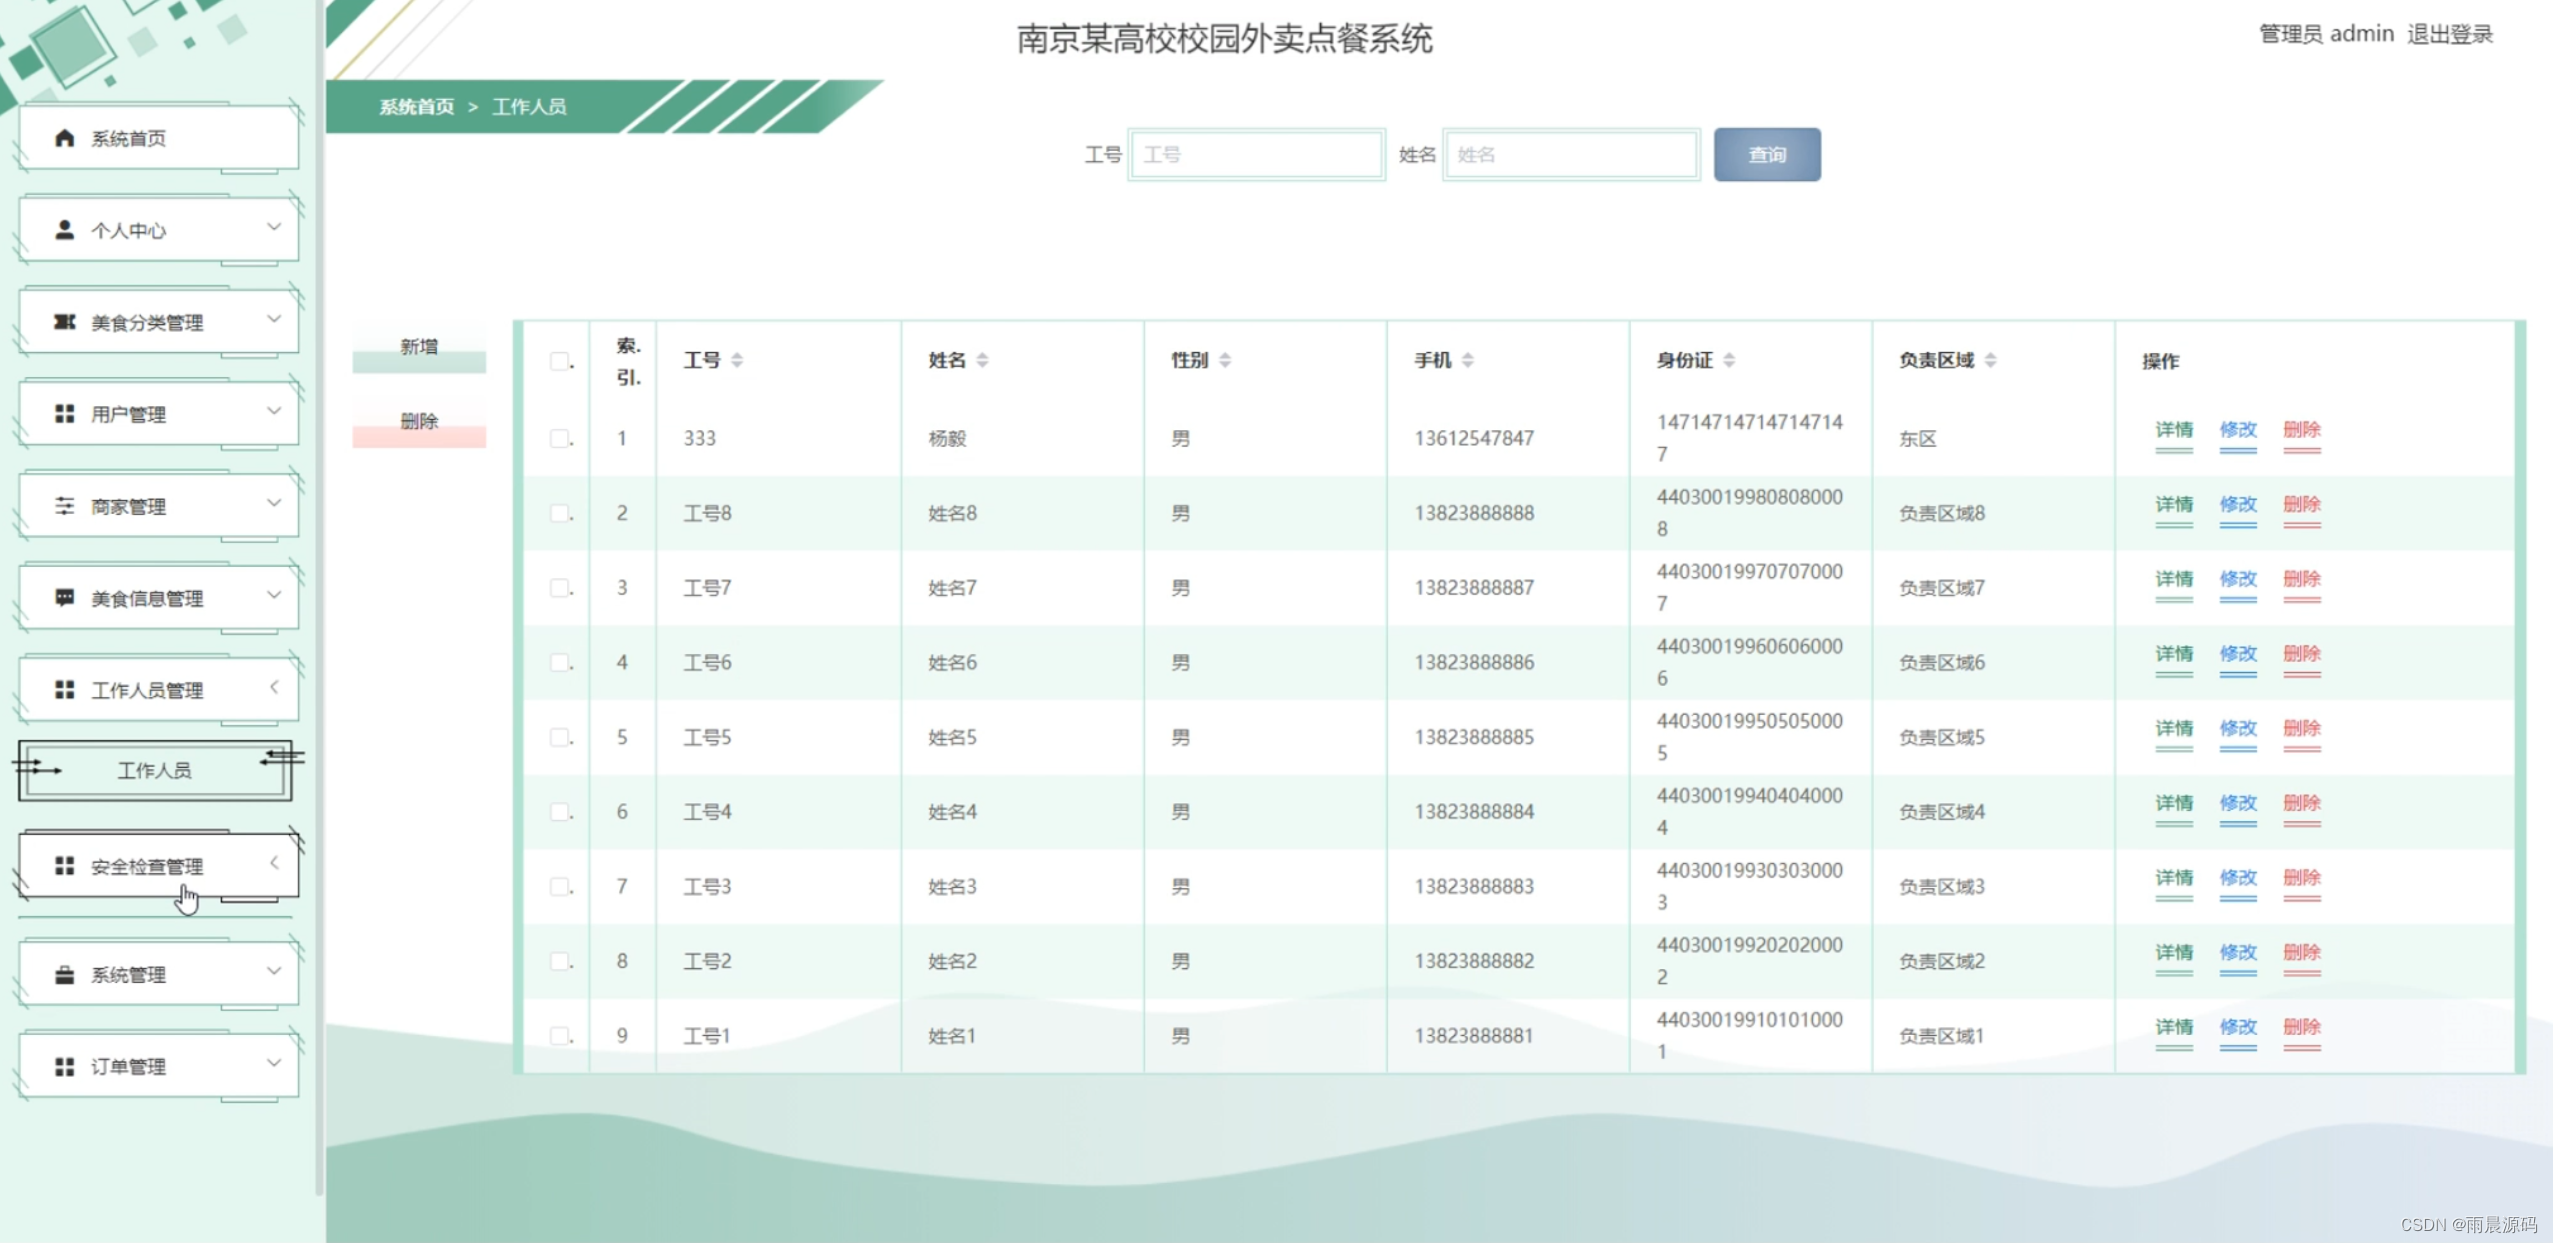Click the briefcase icon for 系统管理
2553x1243 pixels.
[x=65, y=974]
